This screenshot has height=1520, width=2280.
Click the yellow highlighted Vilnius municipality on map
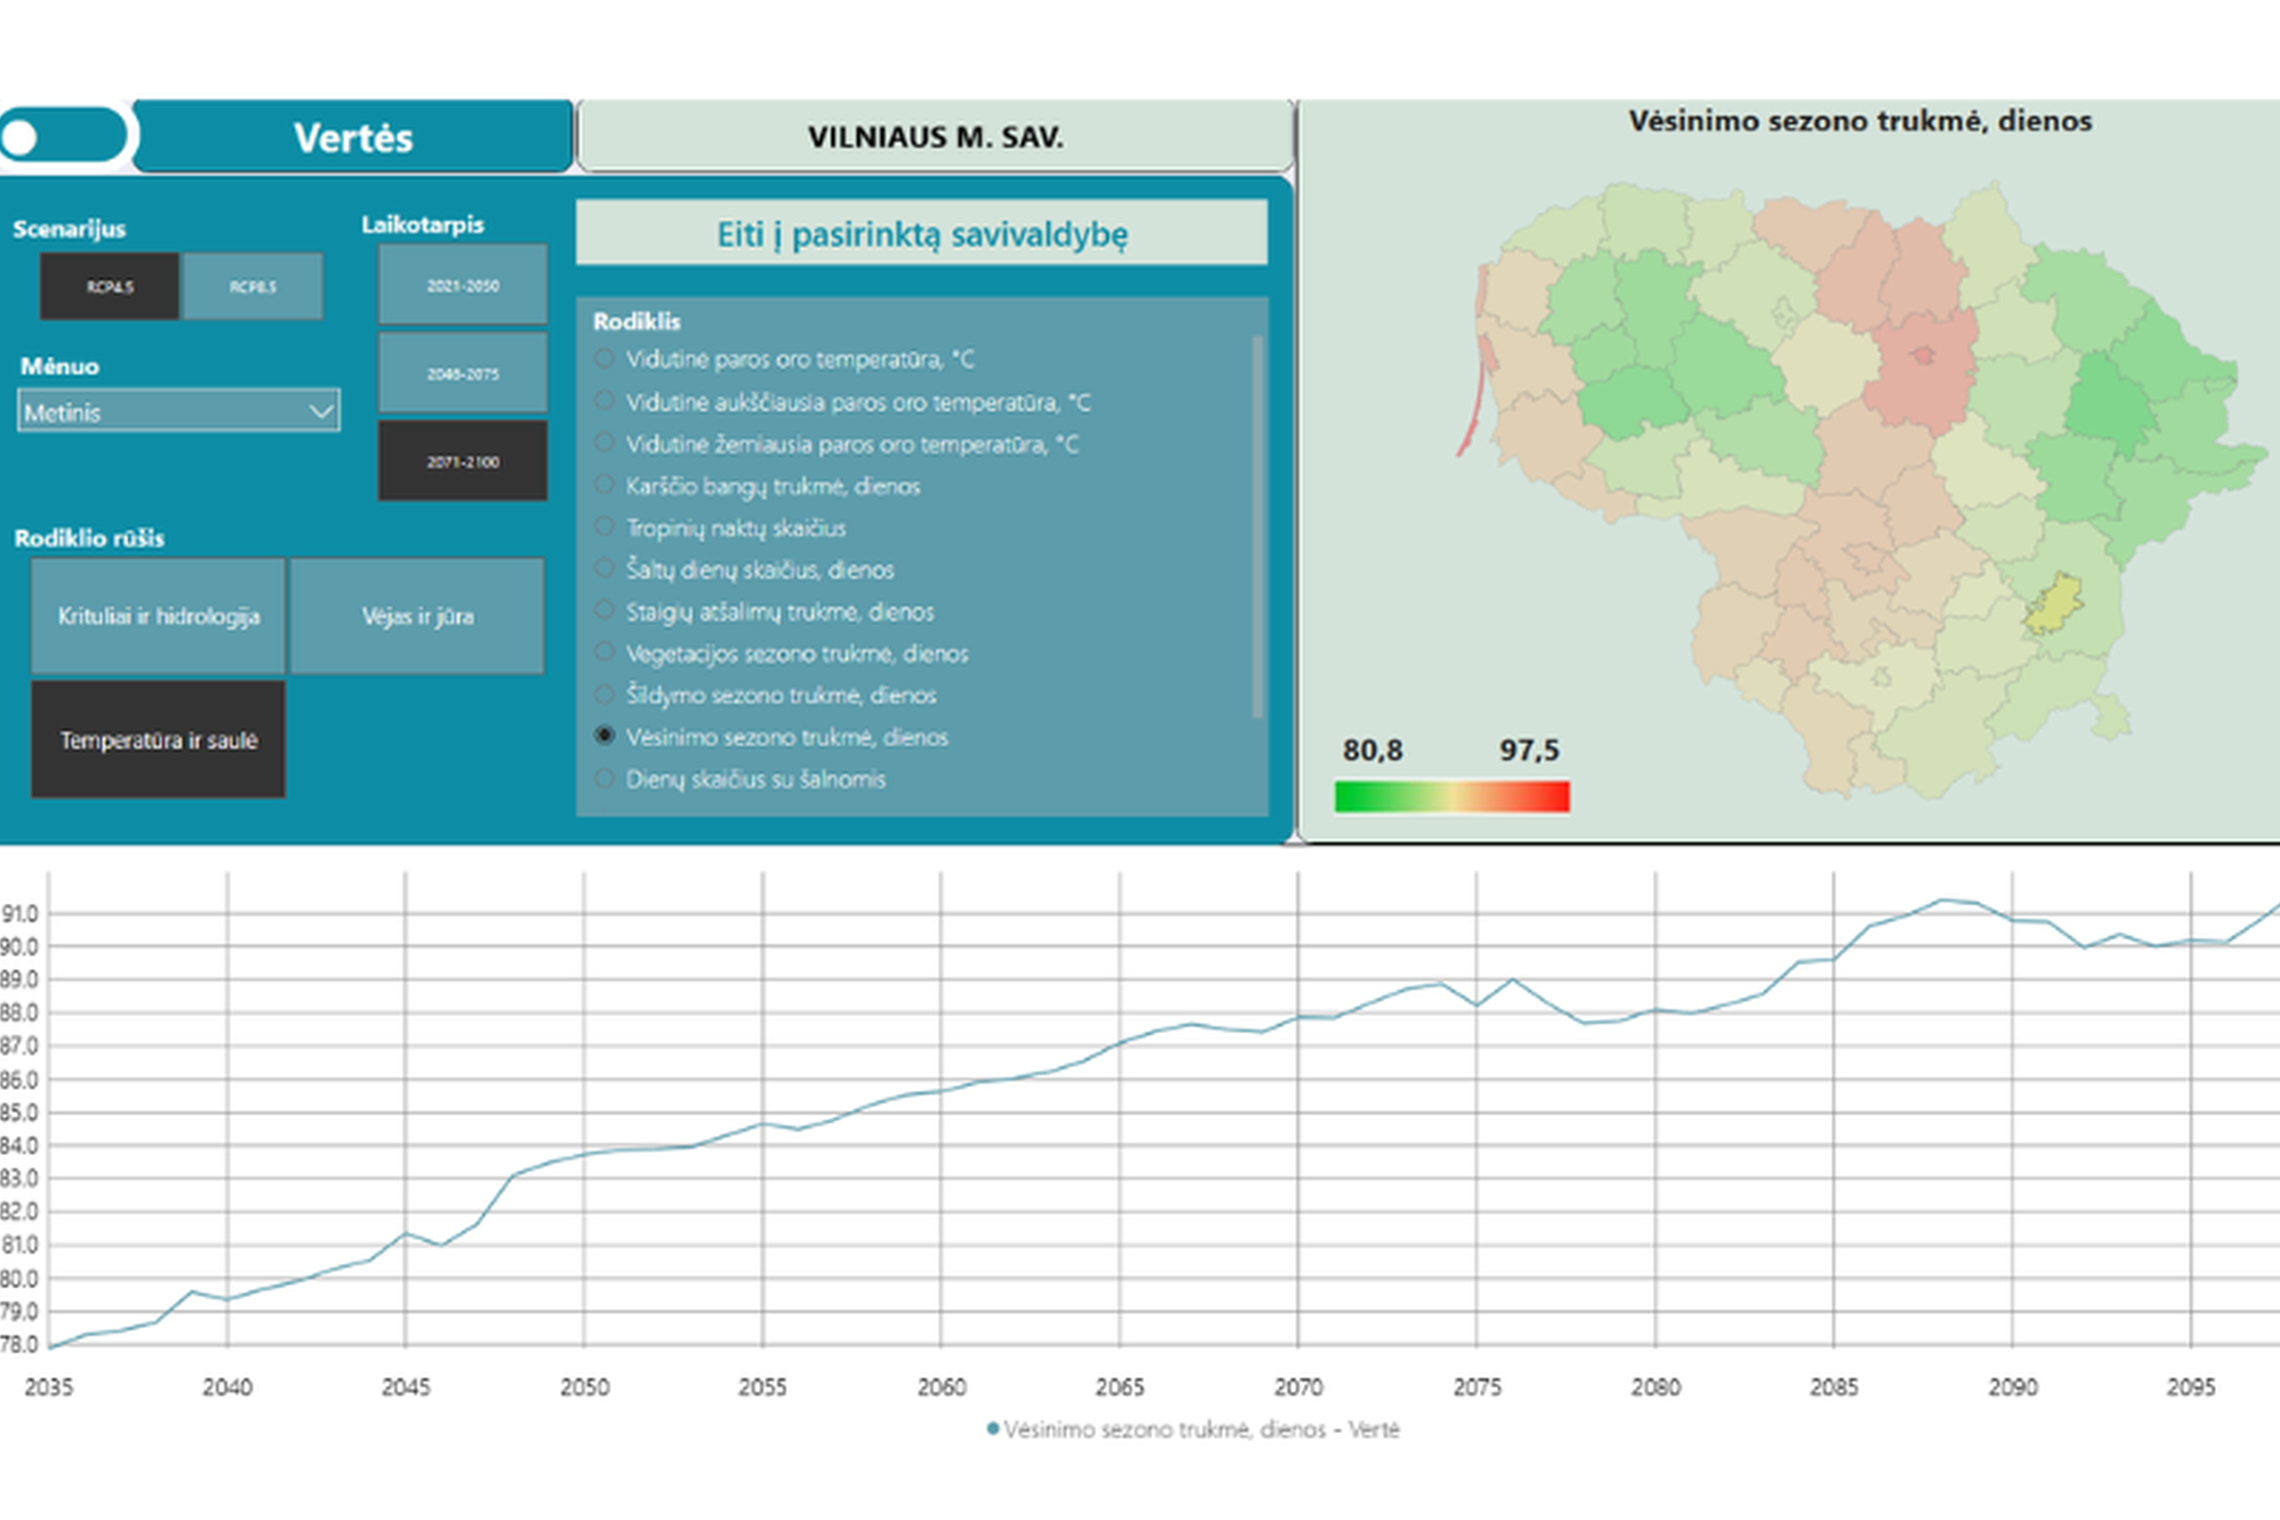(x=2054, y=604)
